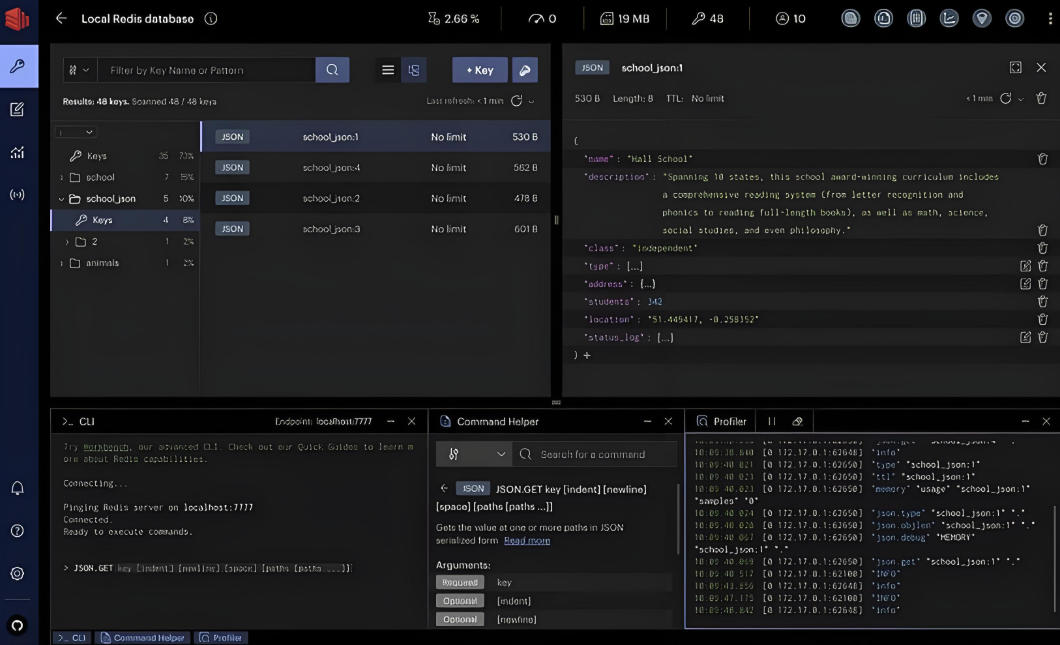
Task: Click the + Key button
Action: (x=479, y=70)
